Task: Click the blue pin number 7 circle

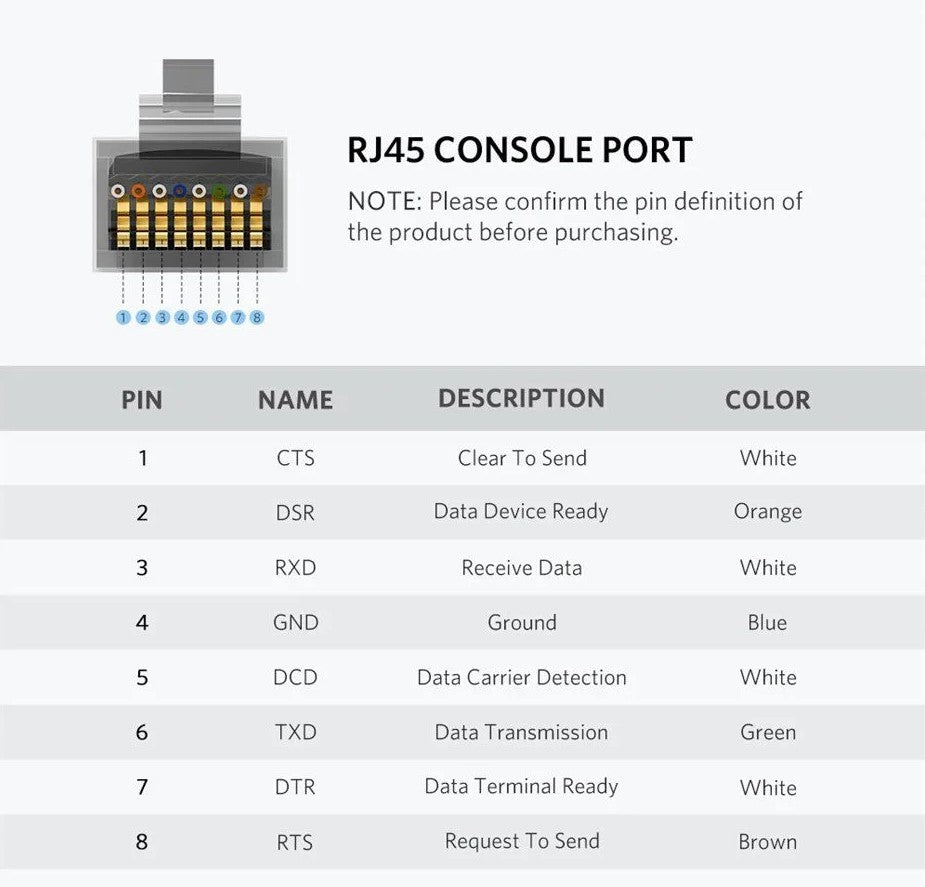Action: coord(238,317)
